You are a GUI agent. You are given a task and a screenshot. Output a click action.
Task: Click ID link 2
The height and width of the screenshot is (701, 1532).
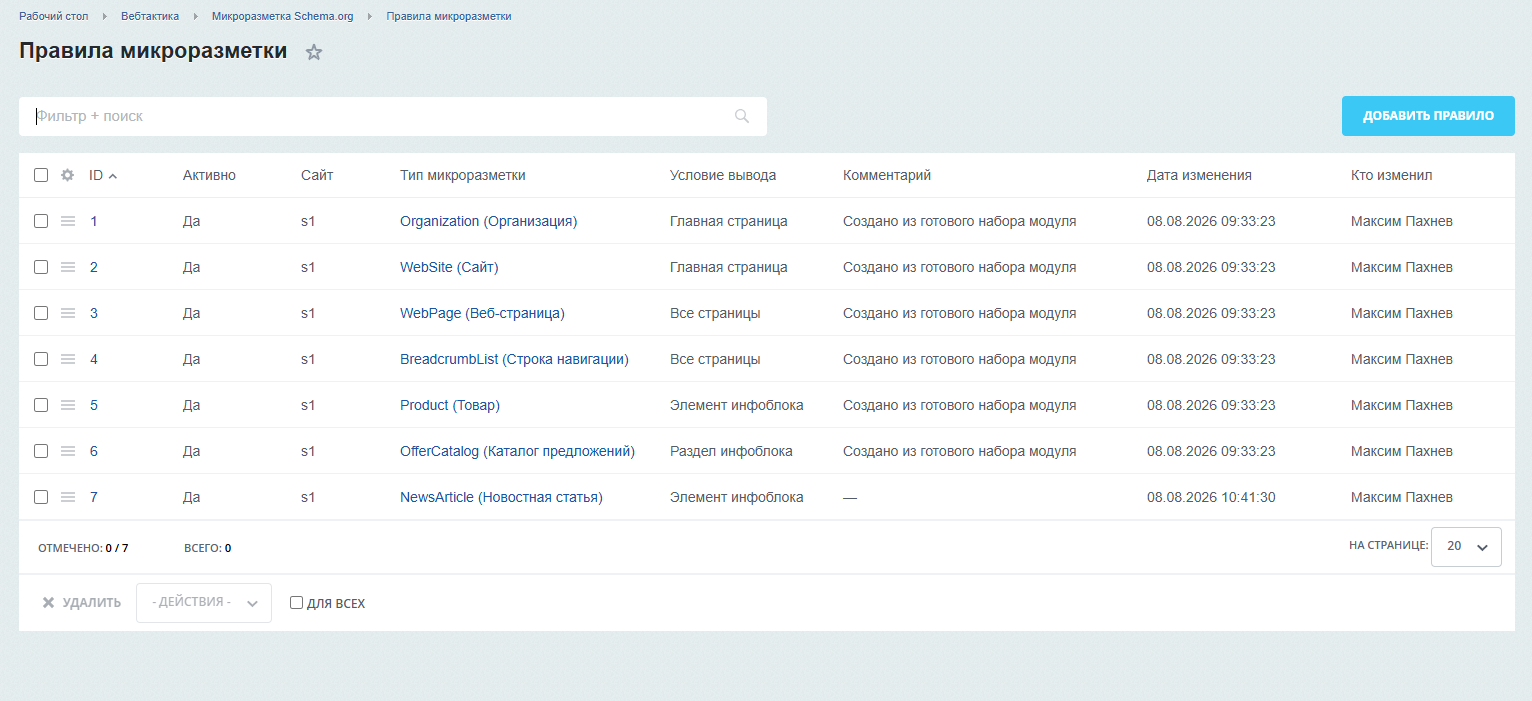click(94, 267)
